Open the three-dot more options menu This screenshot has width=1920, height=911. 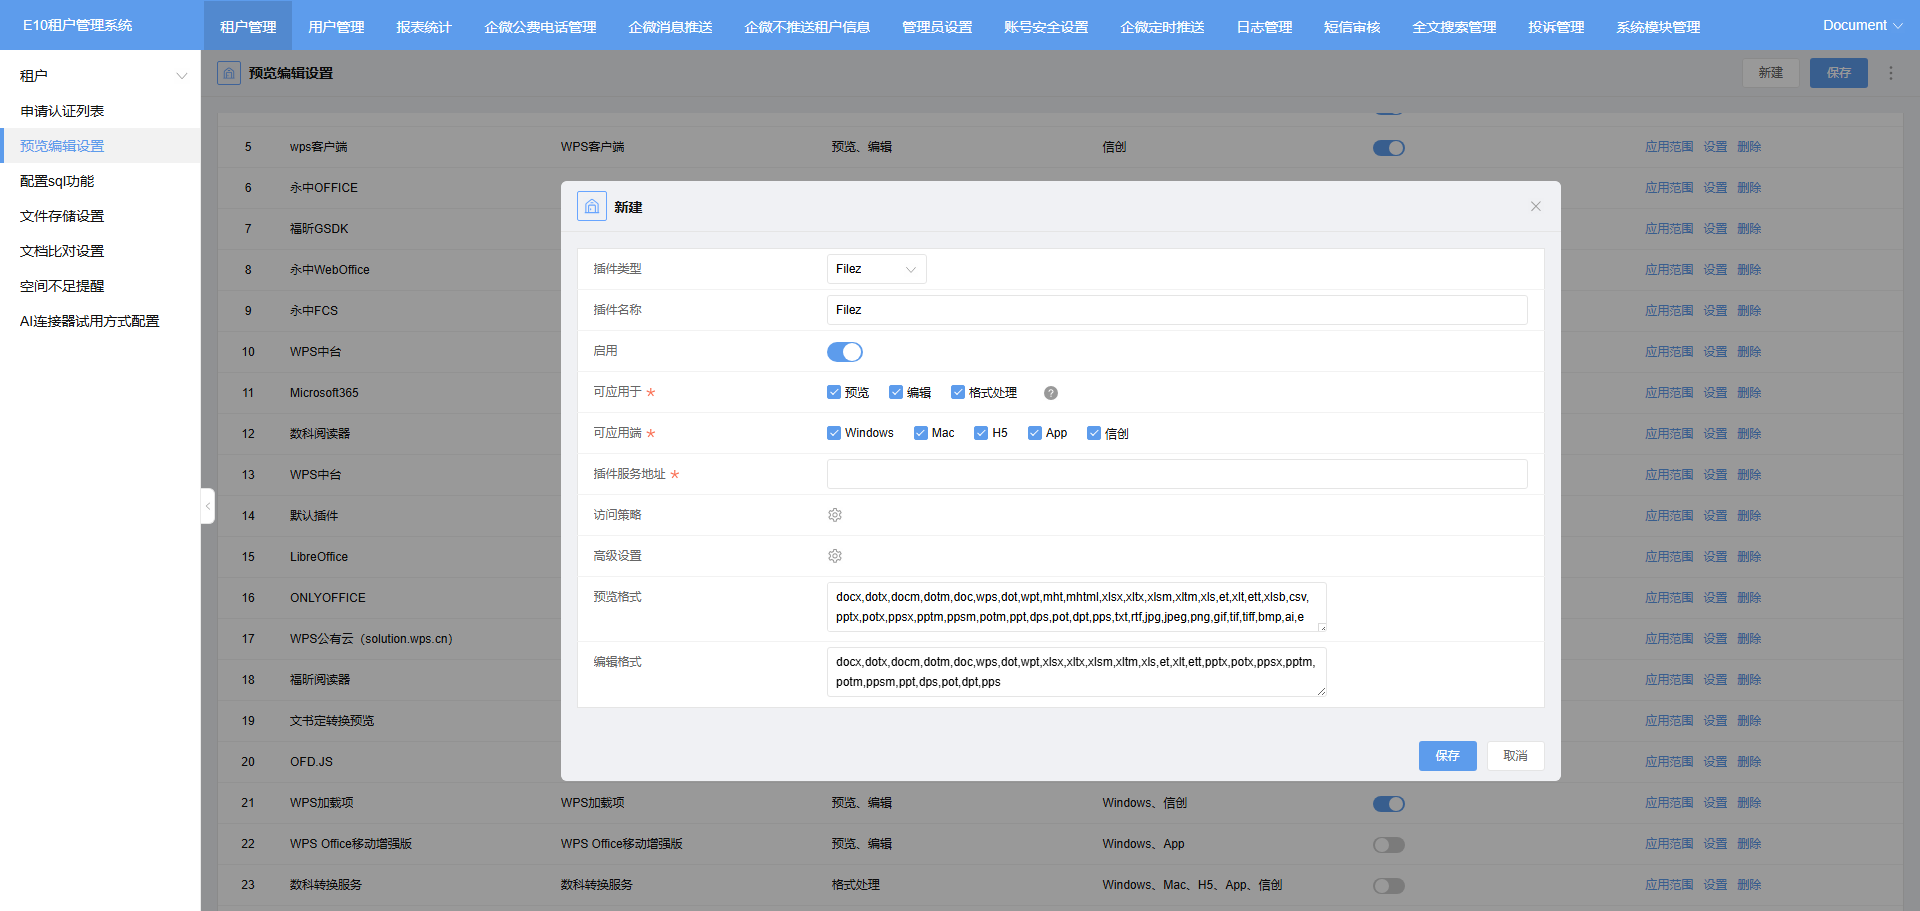tap(1891, 73)
